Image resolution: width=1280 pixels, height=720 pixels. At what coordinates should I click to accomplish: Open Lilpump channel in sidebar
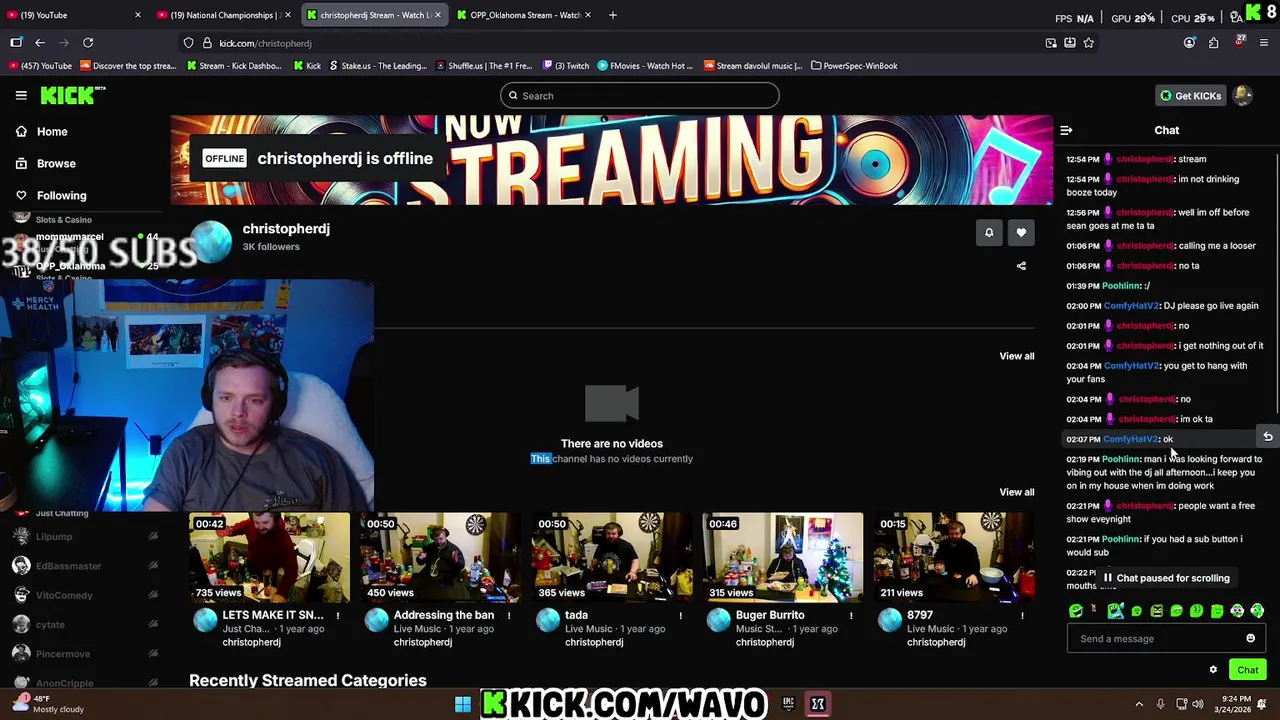pos(85,536)
